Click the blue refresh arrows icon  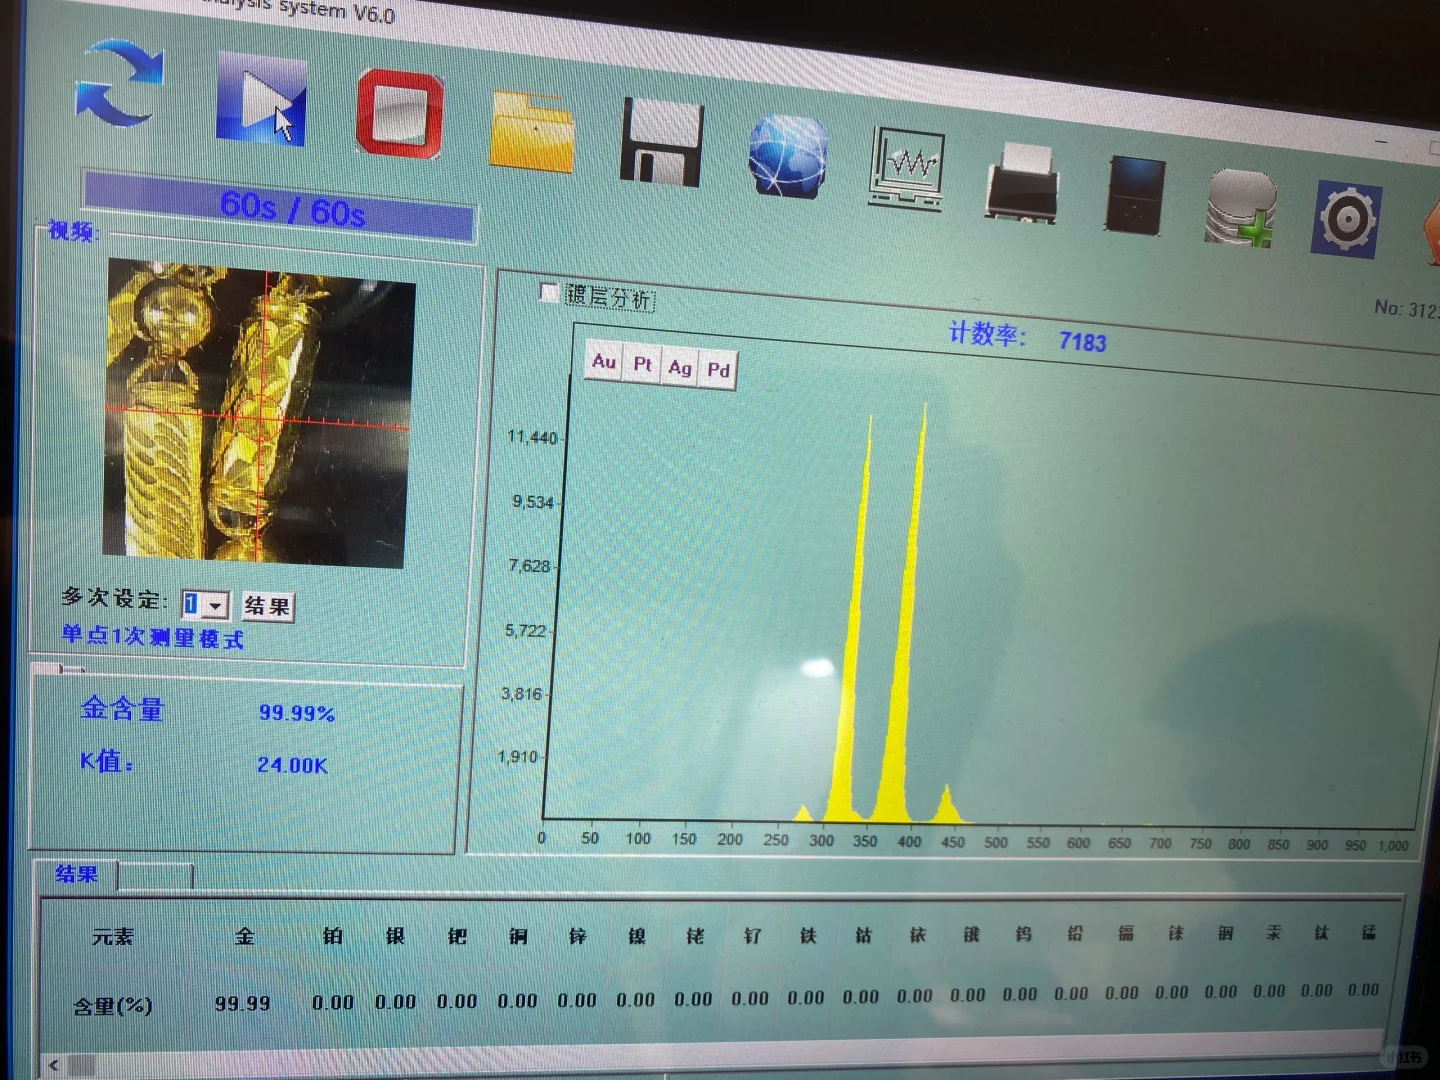119,83
